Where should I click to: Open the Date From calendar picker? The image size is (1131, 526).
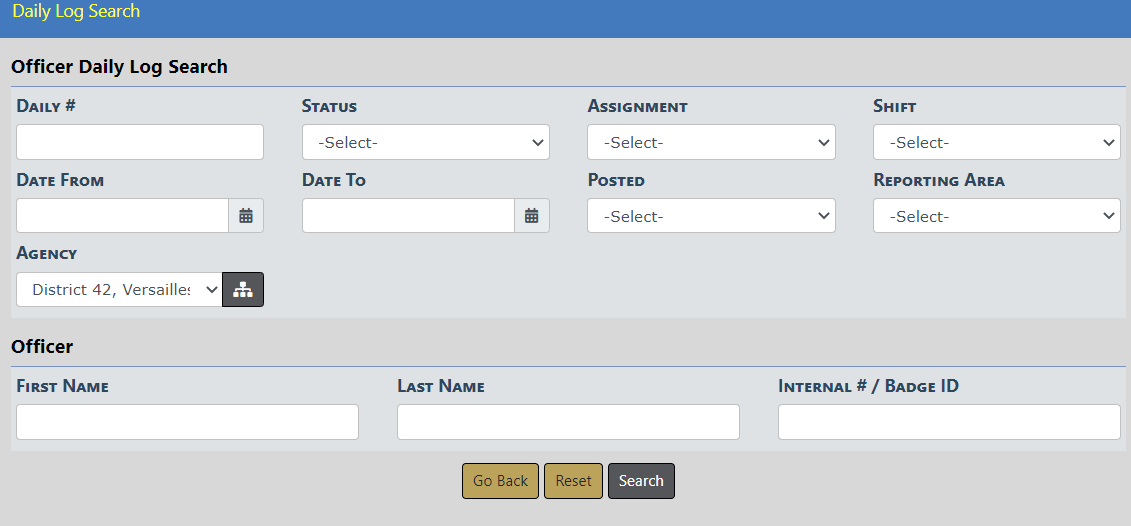(x=246, y=216)
